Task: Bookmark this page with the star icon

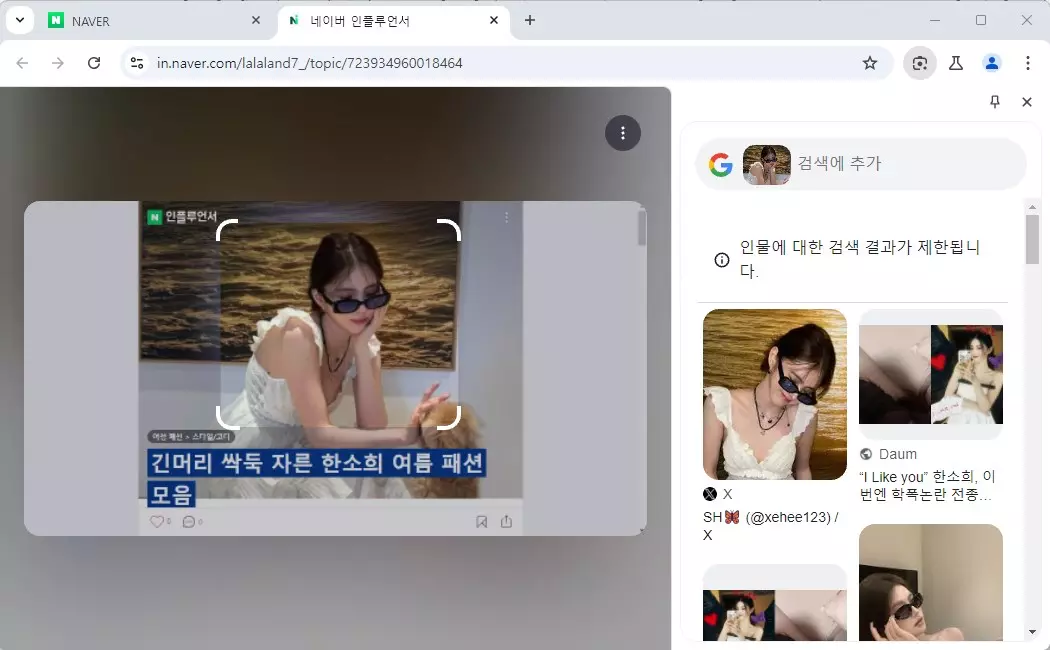Action: (x=870, y=62)
